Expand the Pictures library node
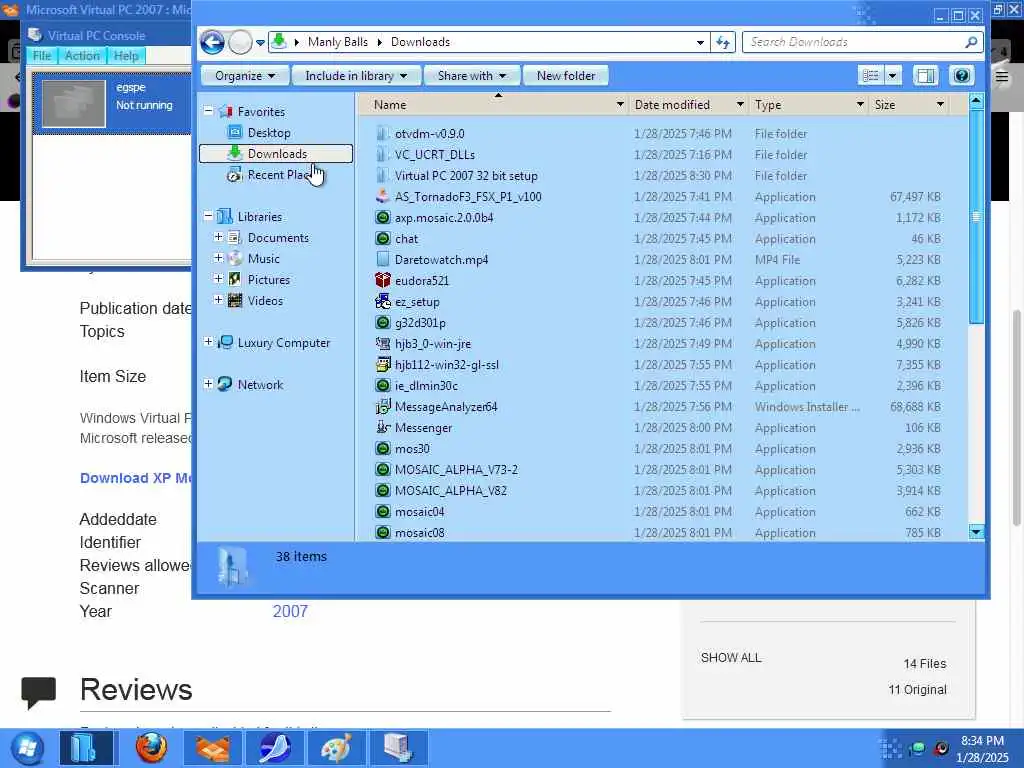The width and height of the screenshot is (1024, 768). pyautogui.click(x=218, y=279)
